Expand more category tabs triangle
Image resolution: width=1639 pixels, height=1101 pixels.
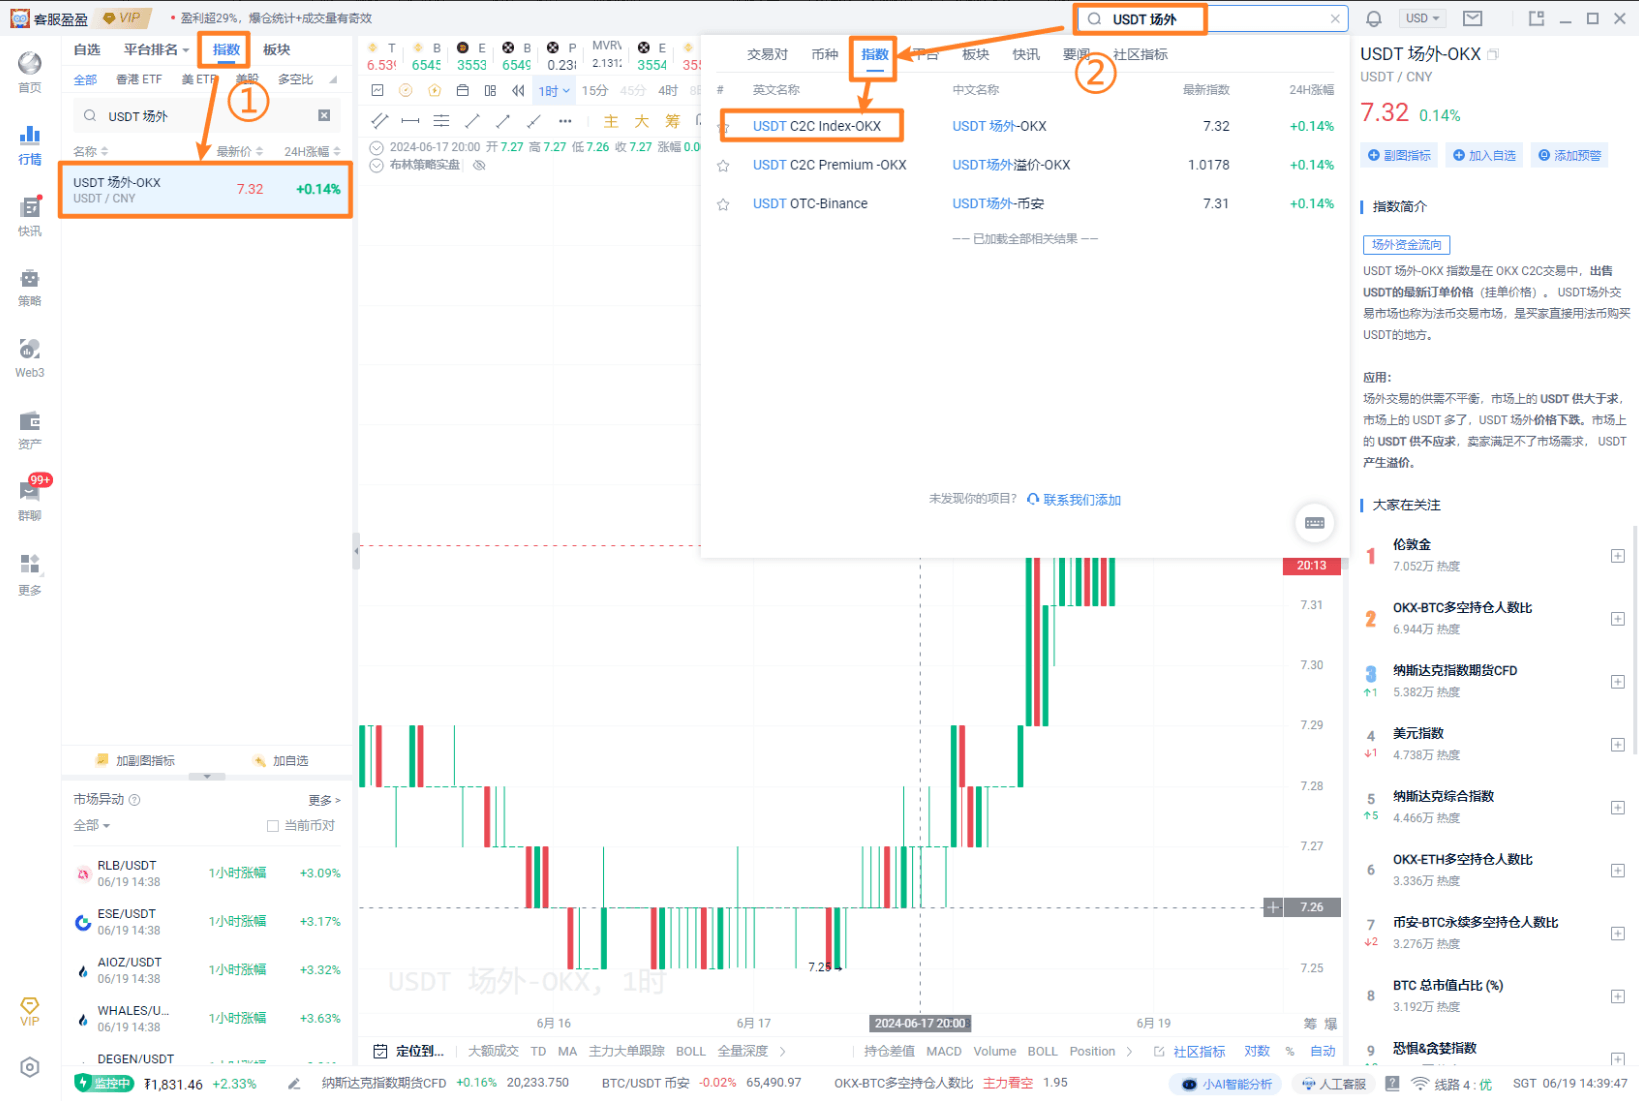click(x=333, y=80)
